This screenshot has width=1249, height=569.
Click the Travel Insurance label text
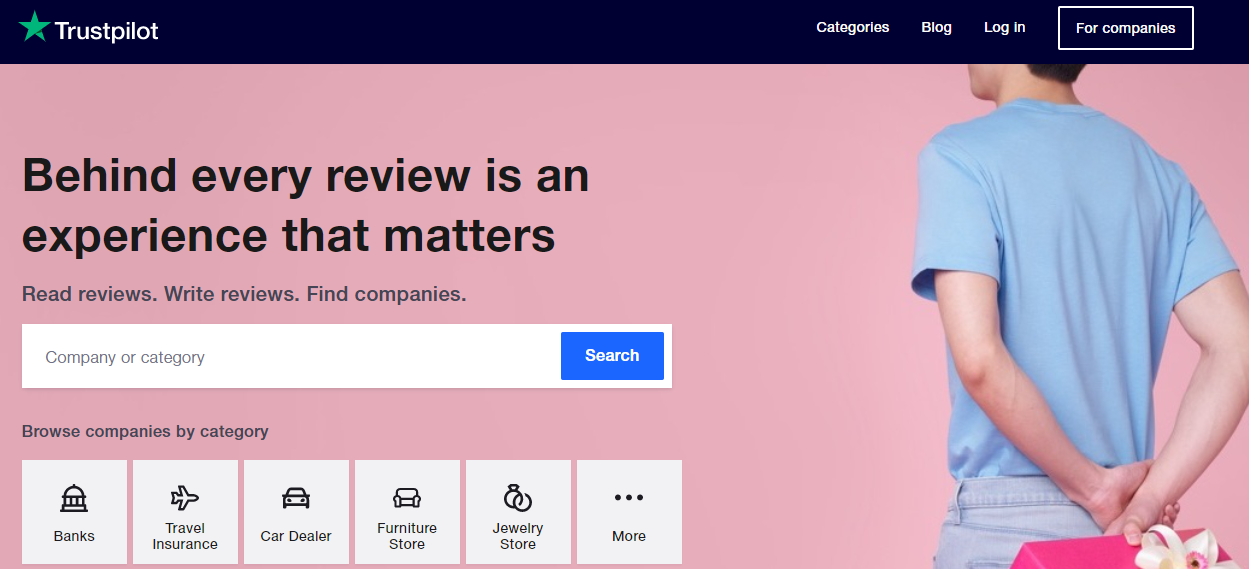pos(185,536)
